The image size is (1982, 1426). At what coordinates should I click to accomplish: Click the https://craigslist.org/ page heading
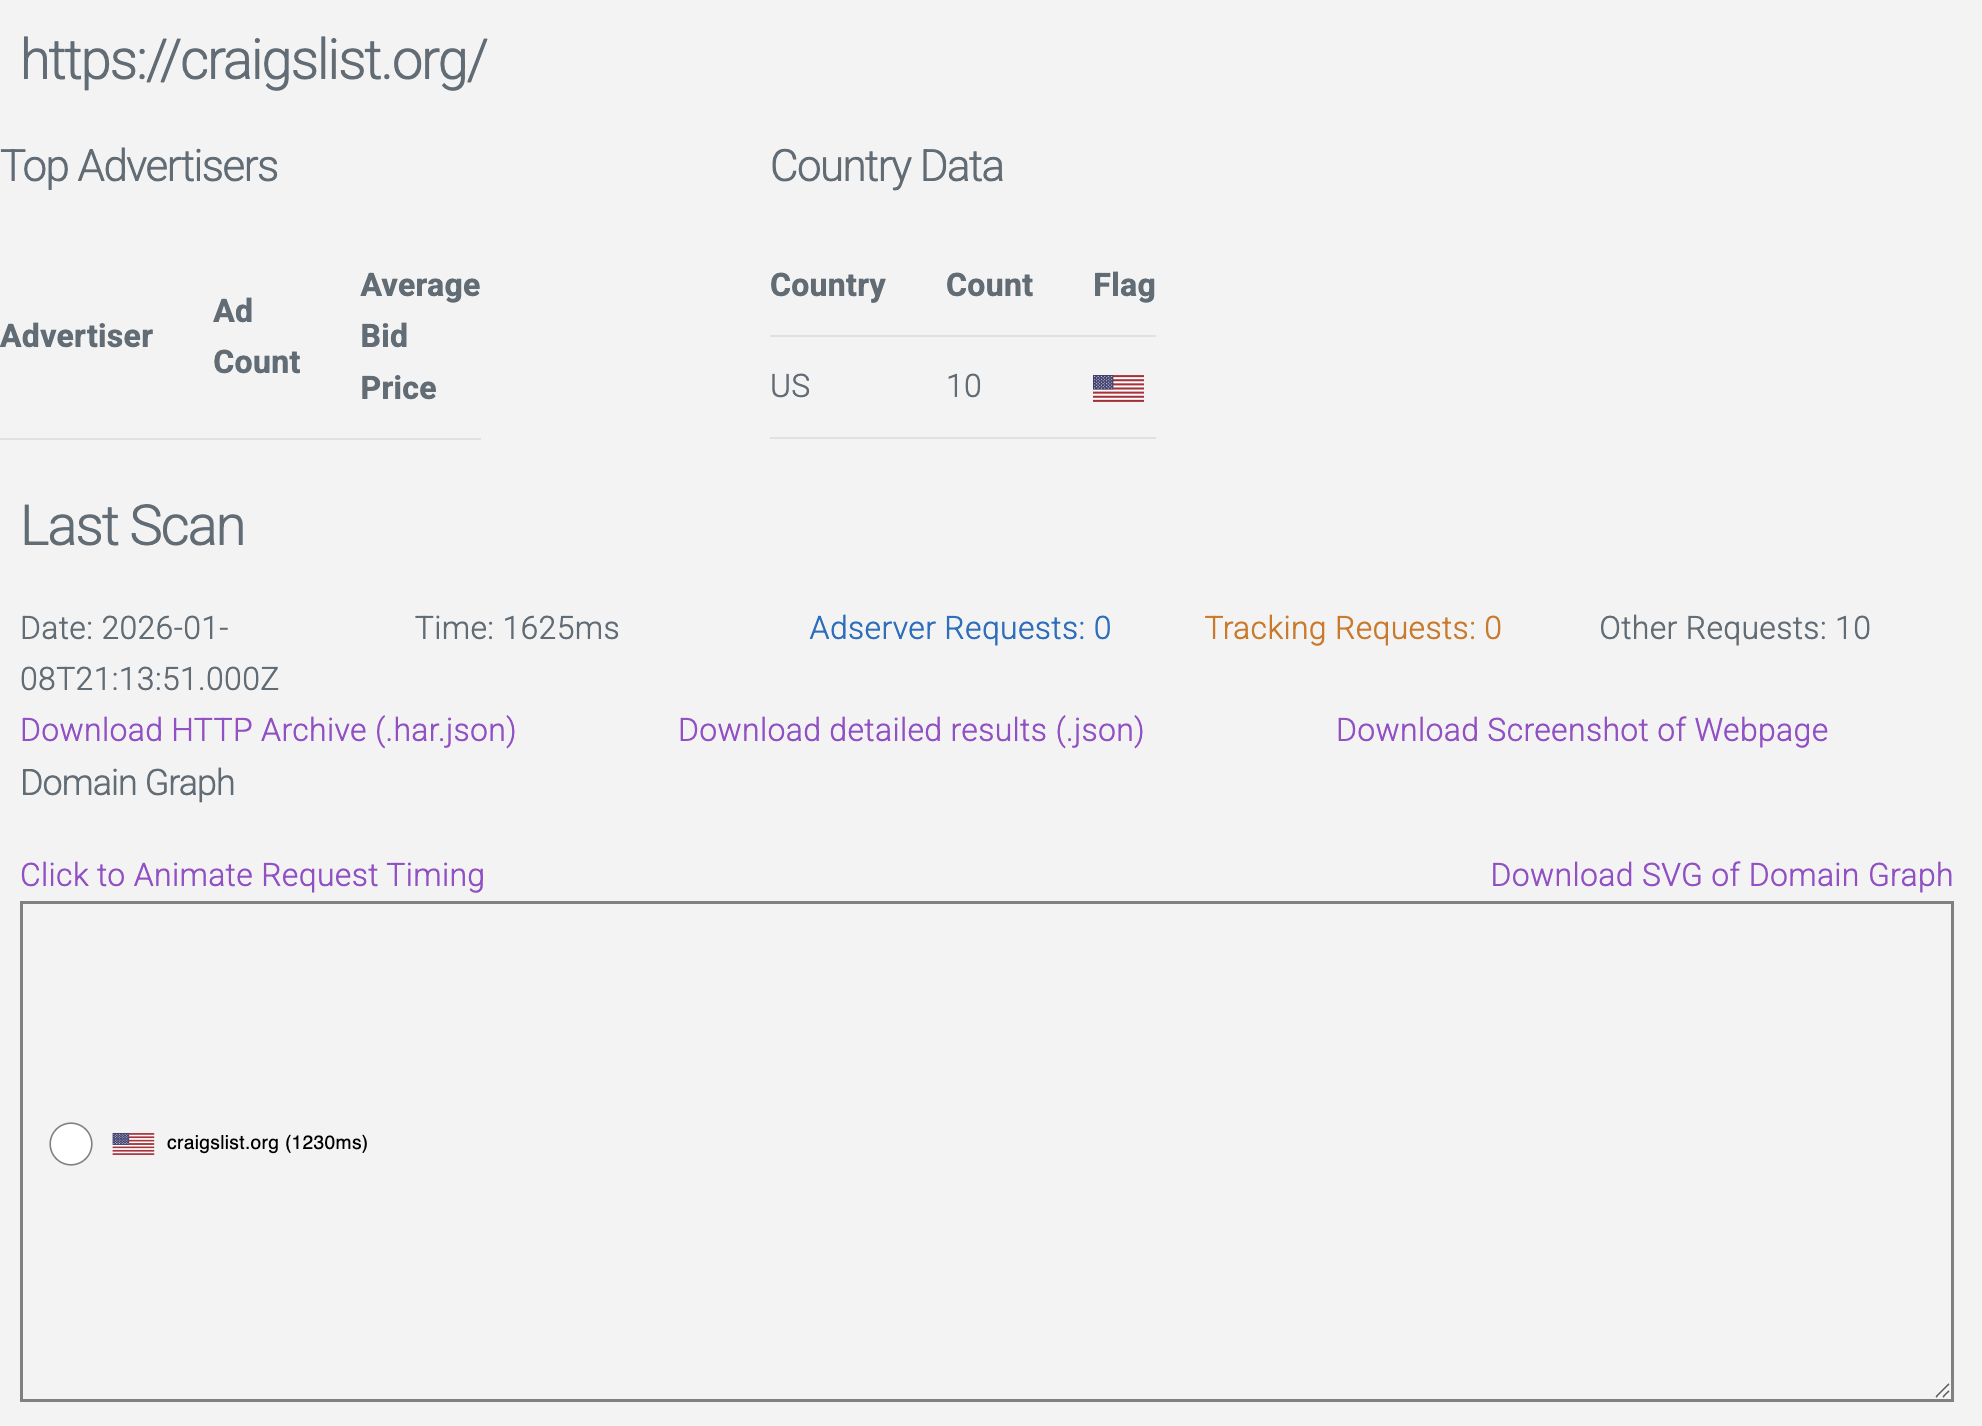(253, 60)
